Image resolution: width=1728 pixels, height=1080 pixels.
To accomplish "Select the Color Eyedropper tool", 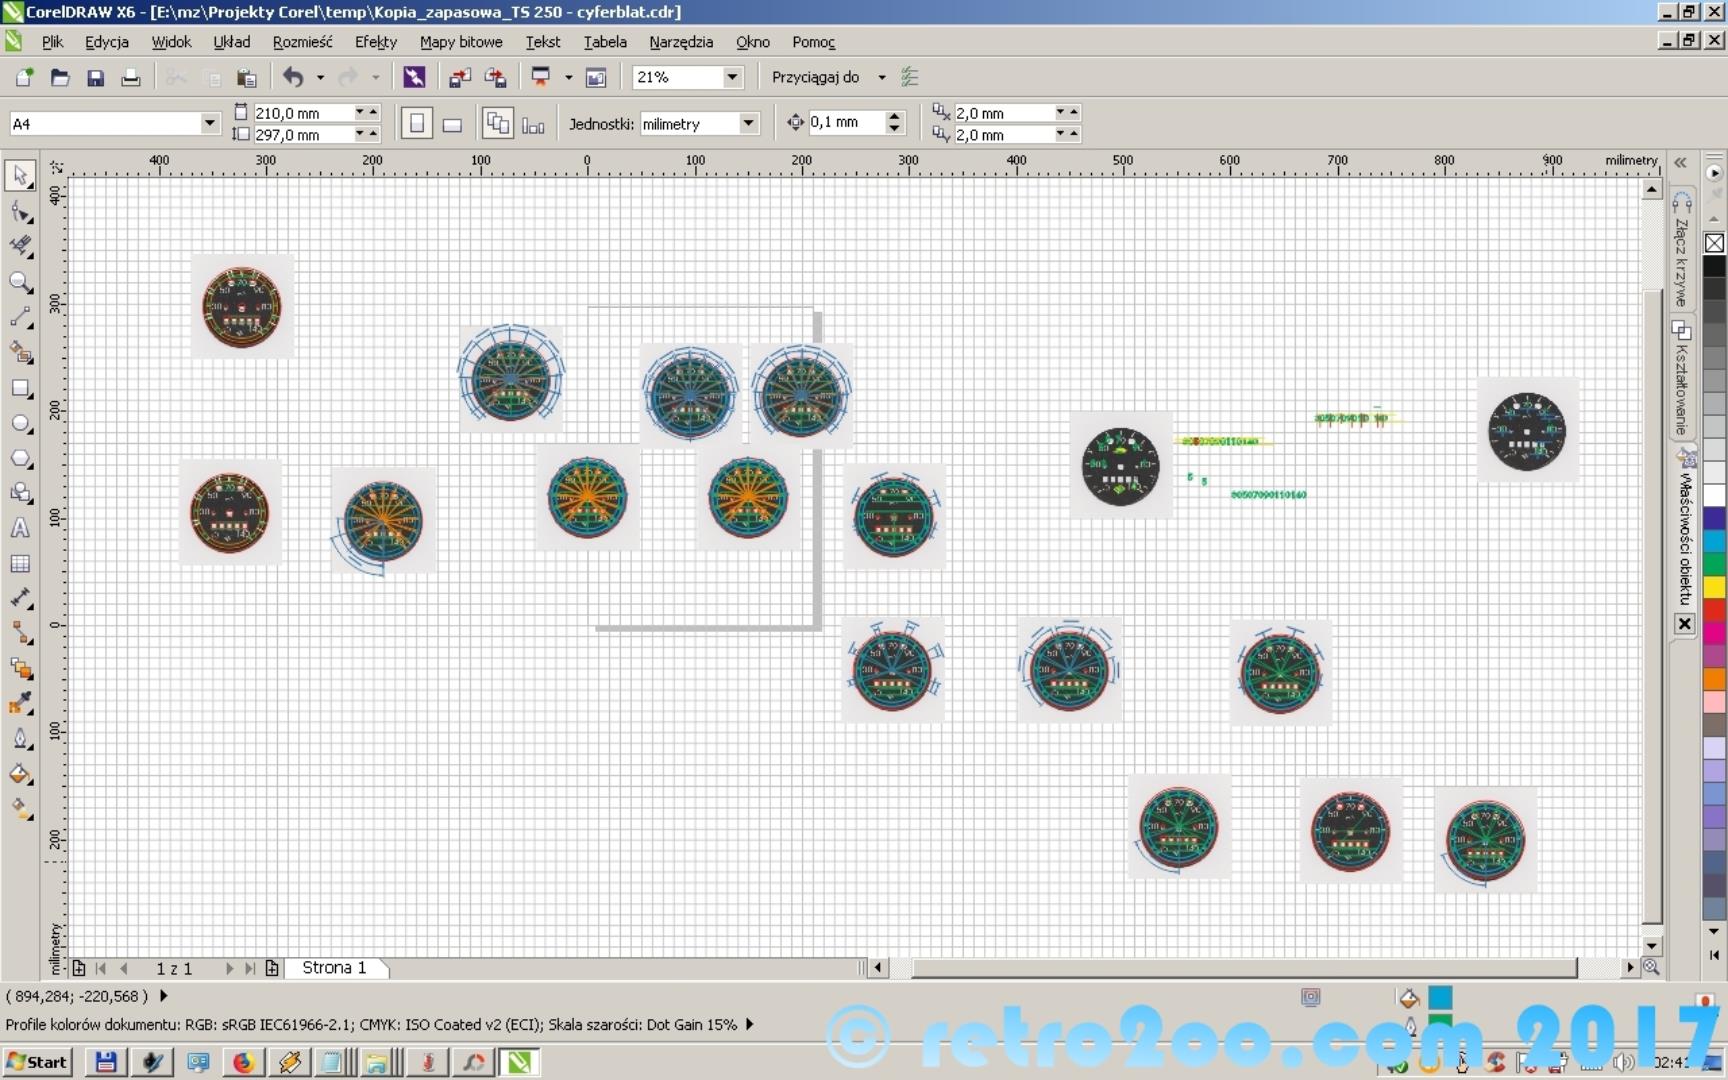I will click(x=20, y=704).
